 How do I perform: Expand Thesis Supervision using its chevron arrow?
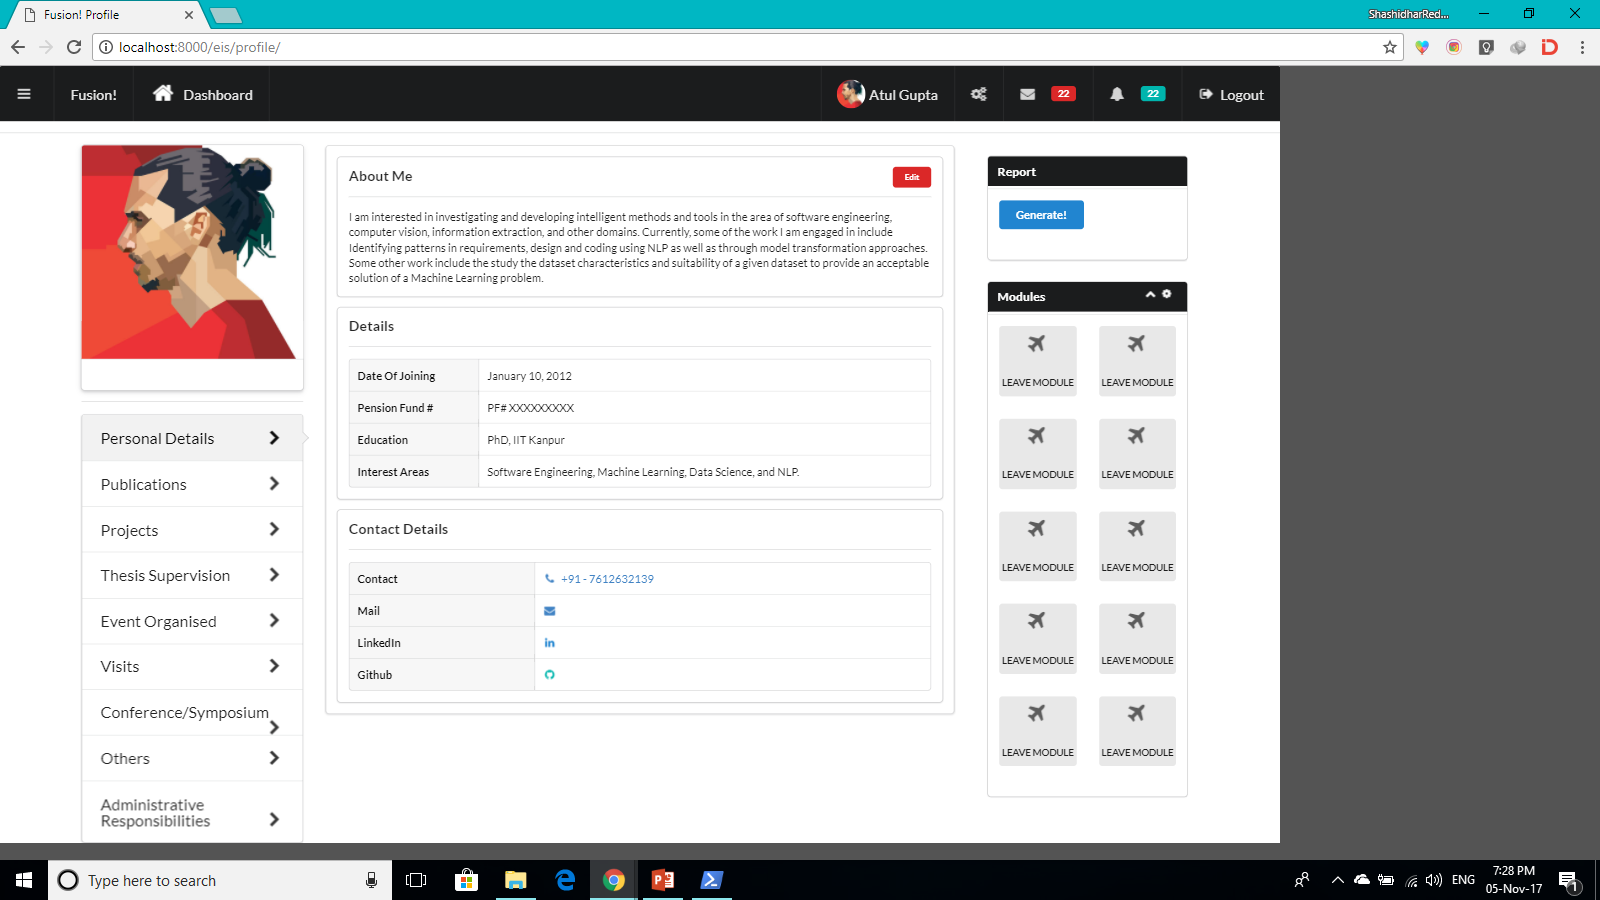tap(274, 575)
